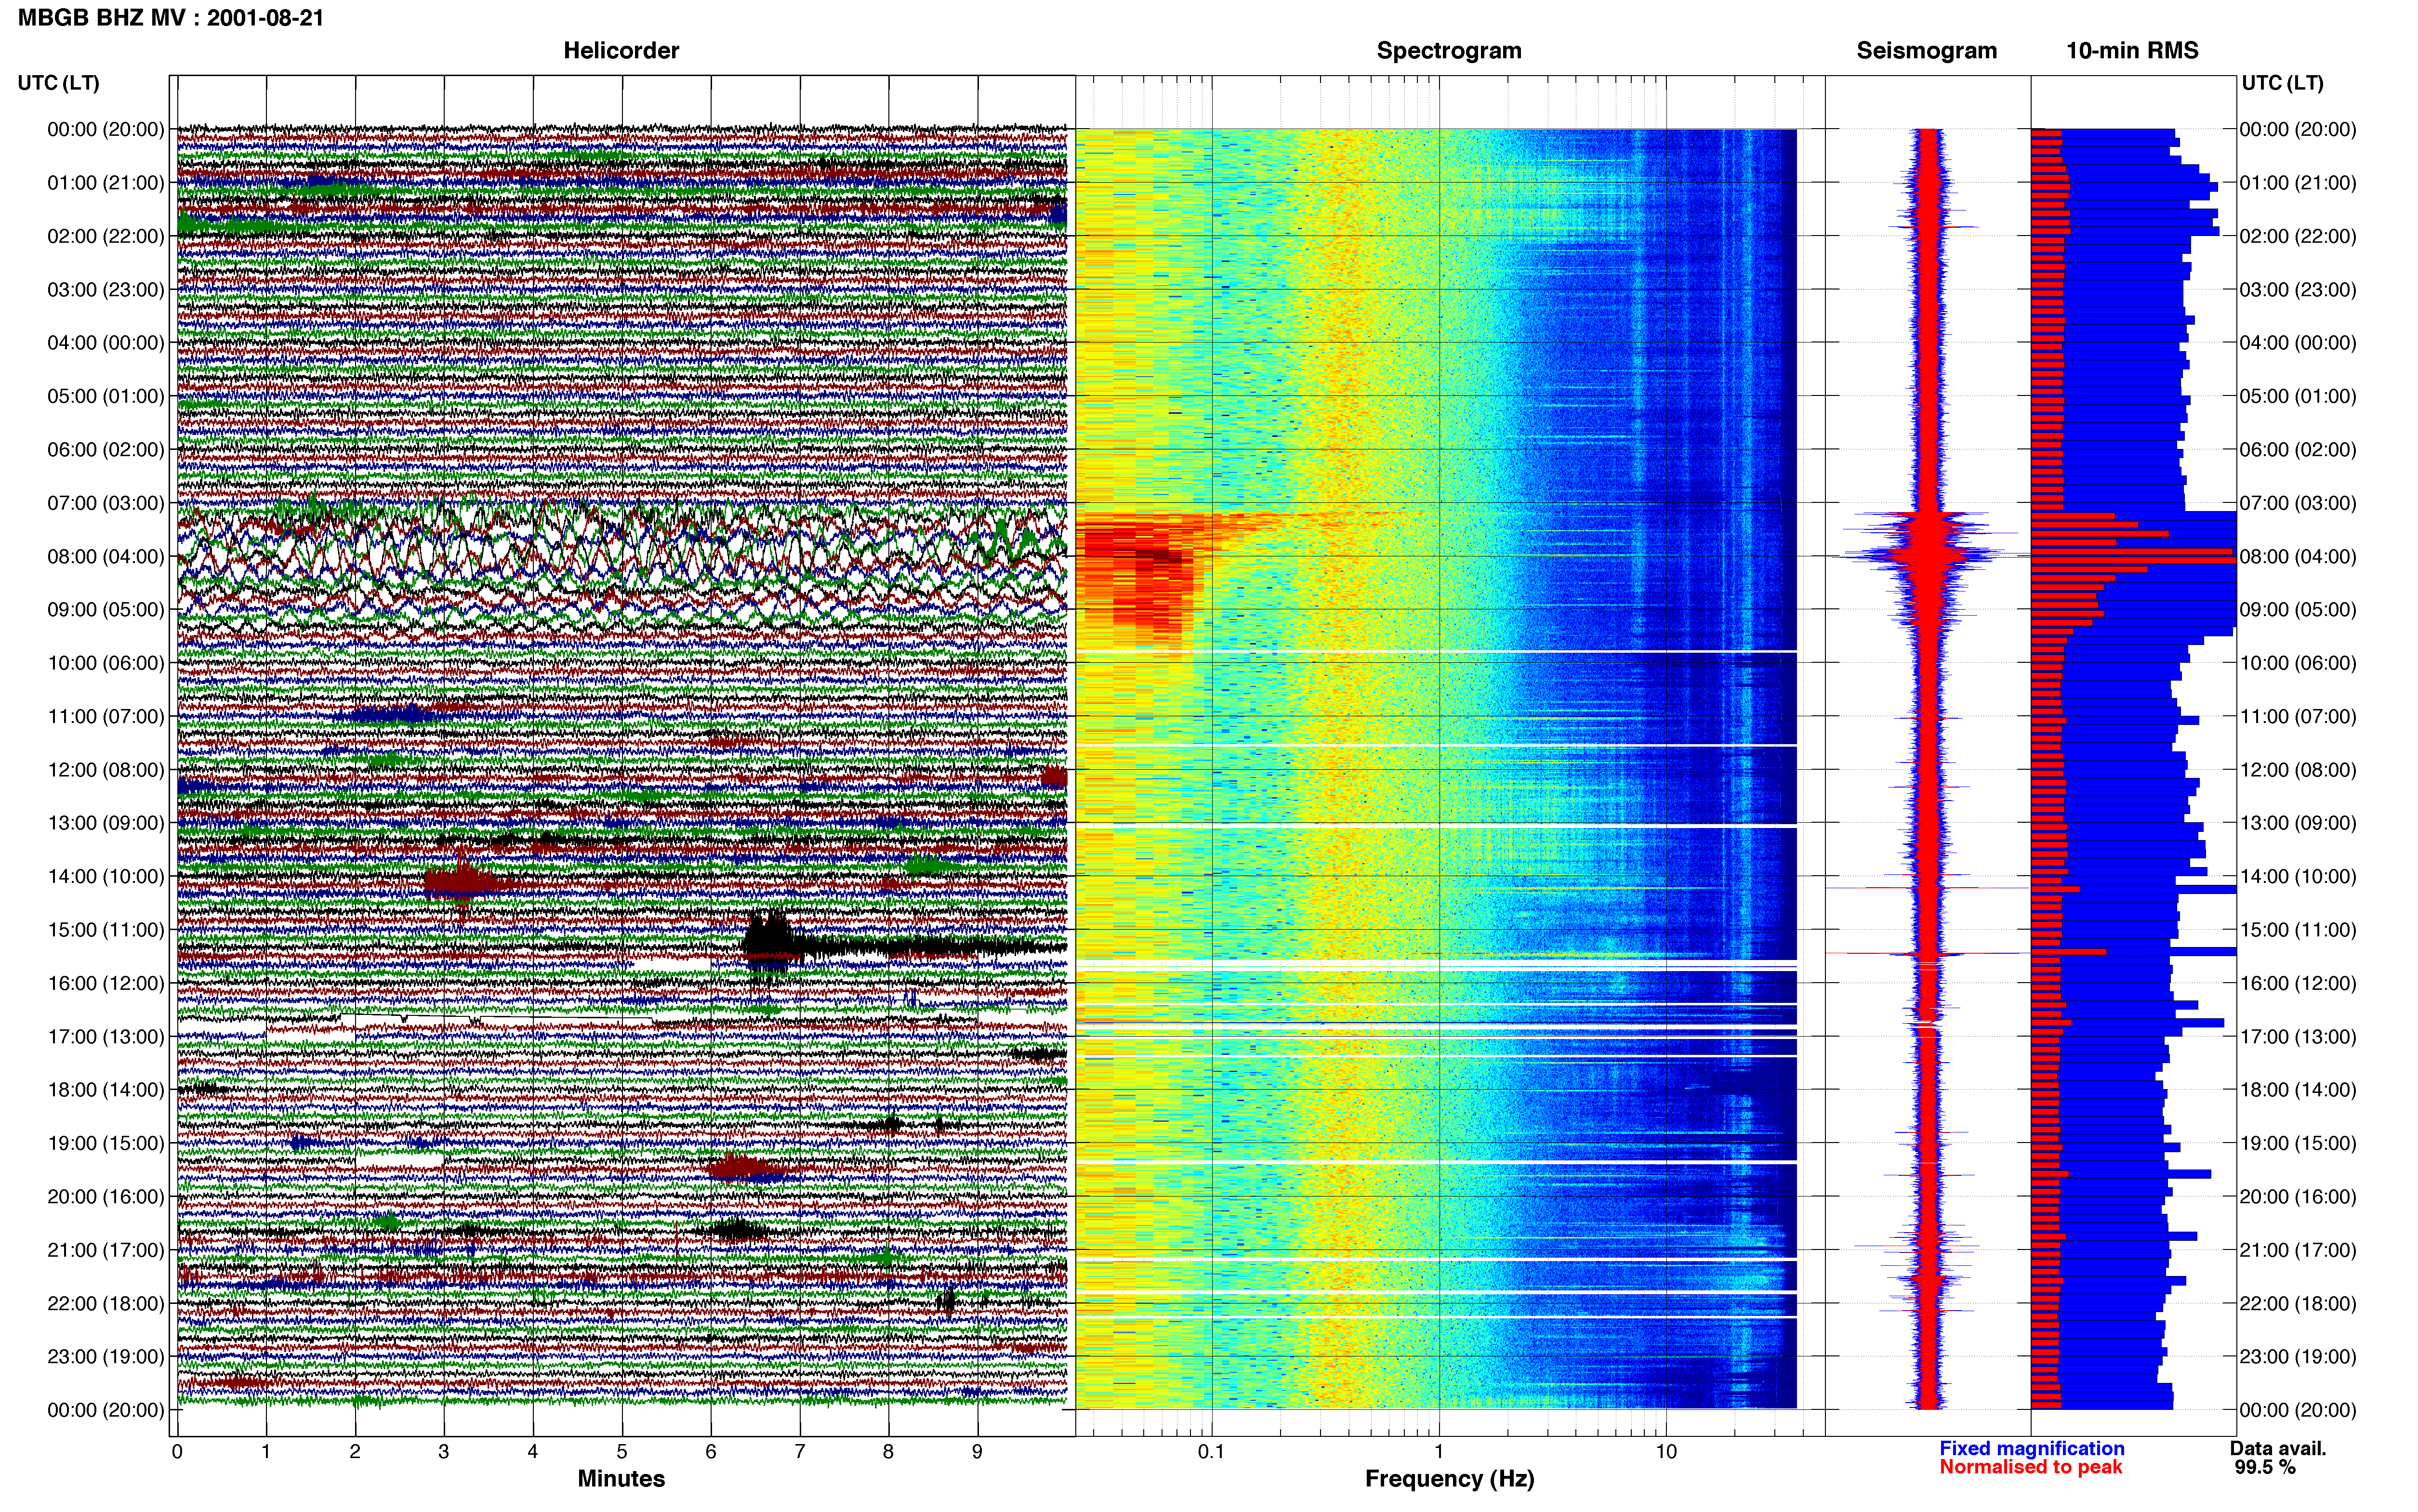This screenshot has height=1512, width=2418.
Task: Click the 2 tick on the Minutes axis
Action: pos(355,1451)
